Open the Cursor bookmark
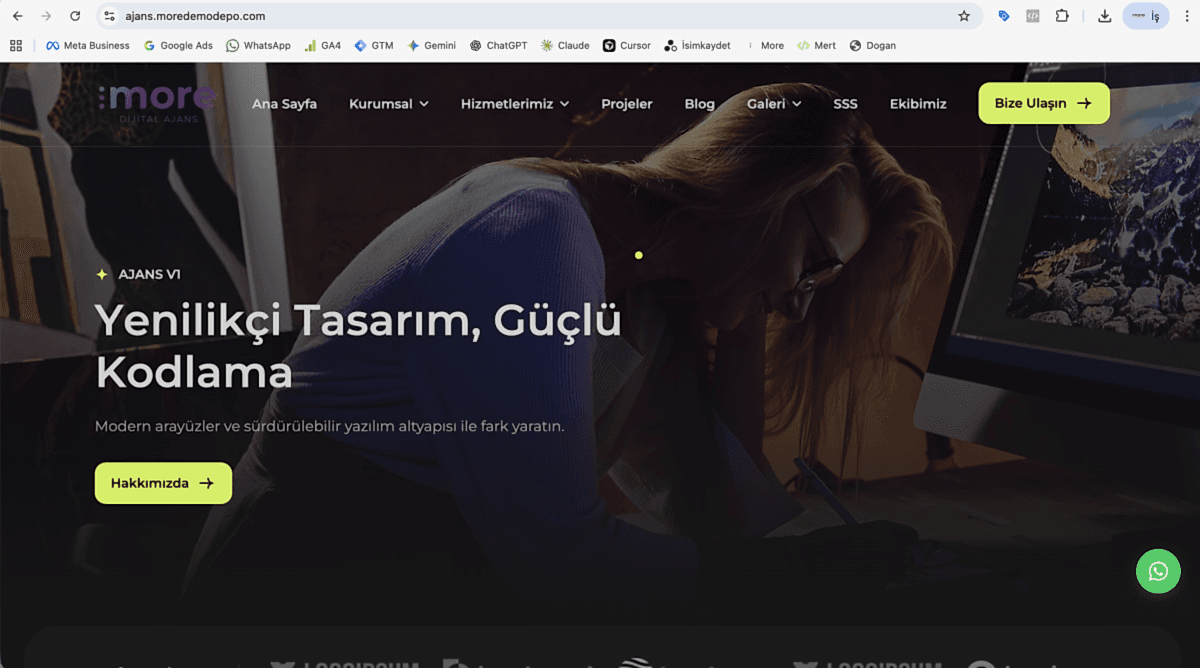This screenshot has width=1200, height=668. point(627,45)
